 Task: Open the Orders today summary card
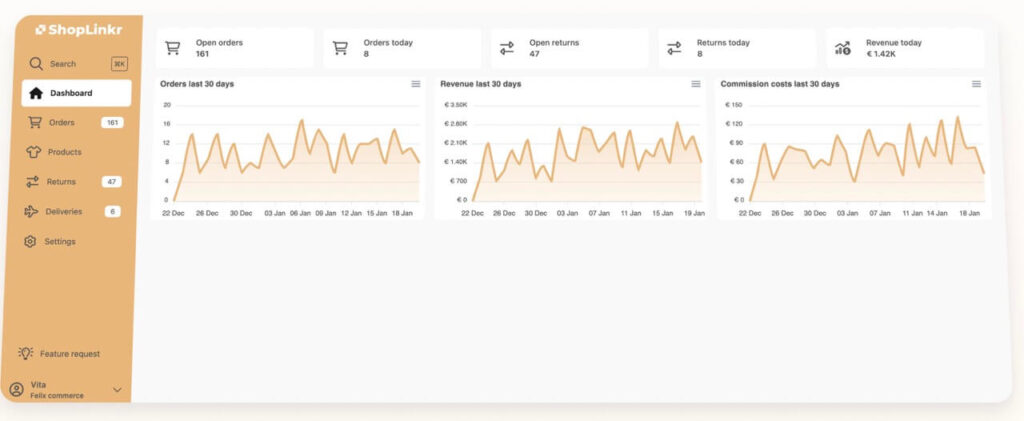click(402, 48)
